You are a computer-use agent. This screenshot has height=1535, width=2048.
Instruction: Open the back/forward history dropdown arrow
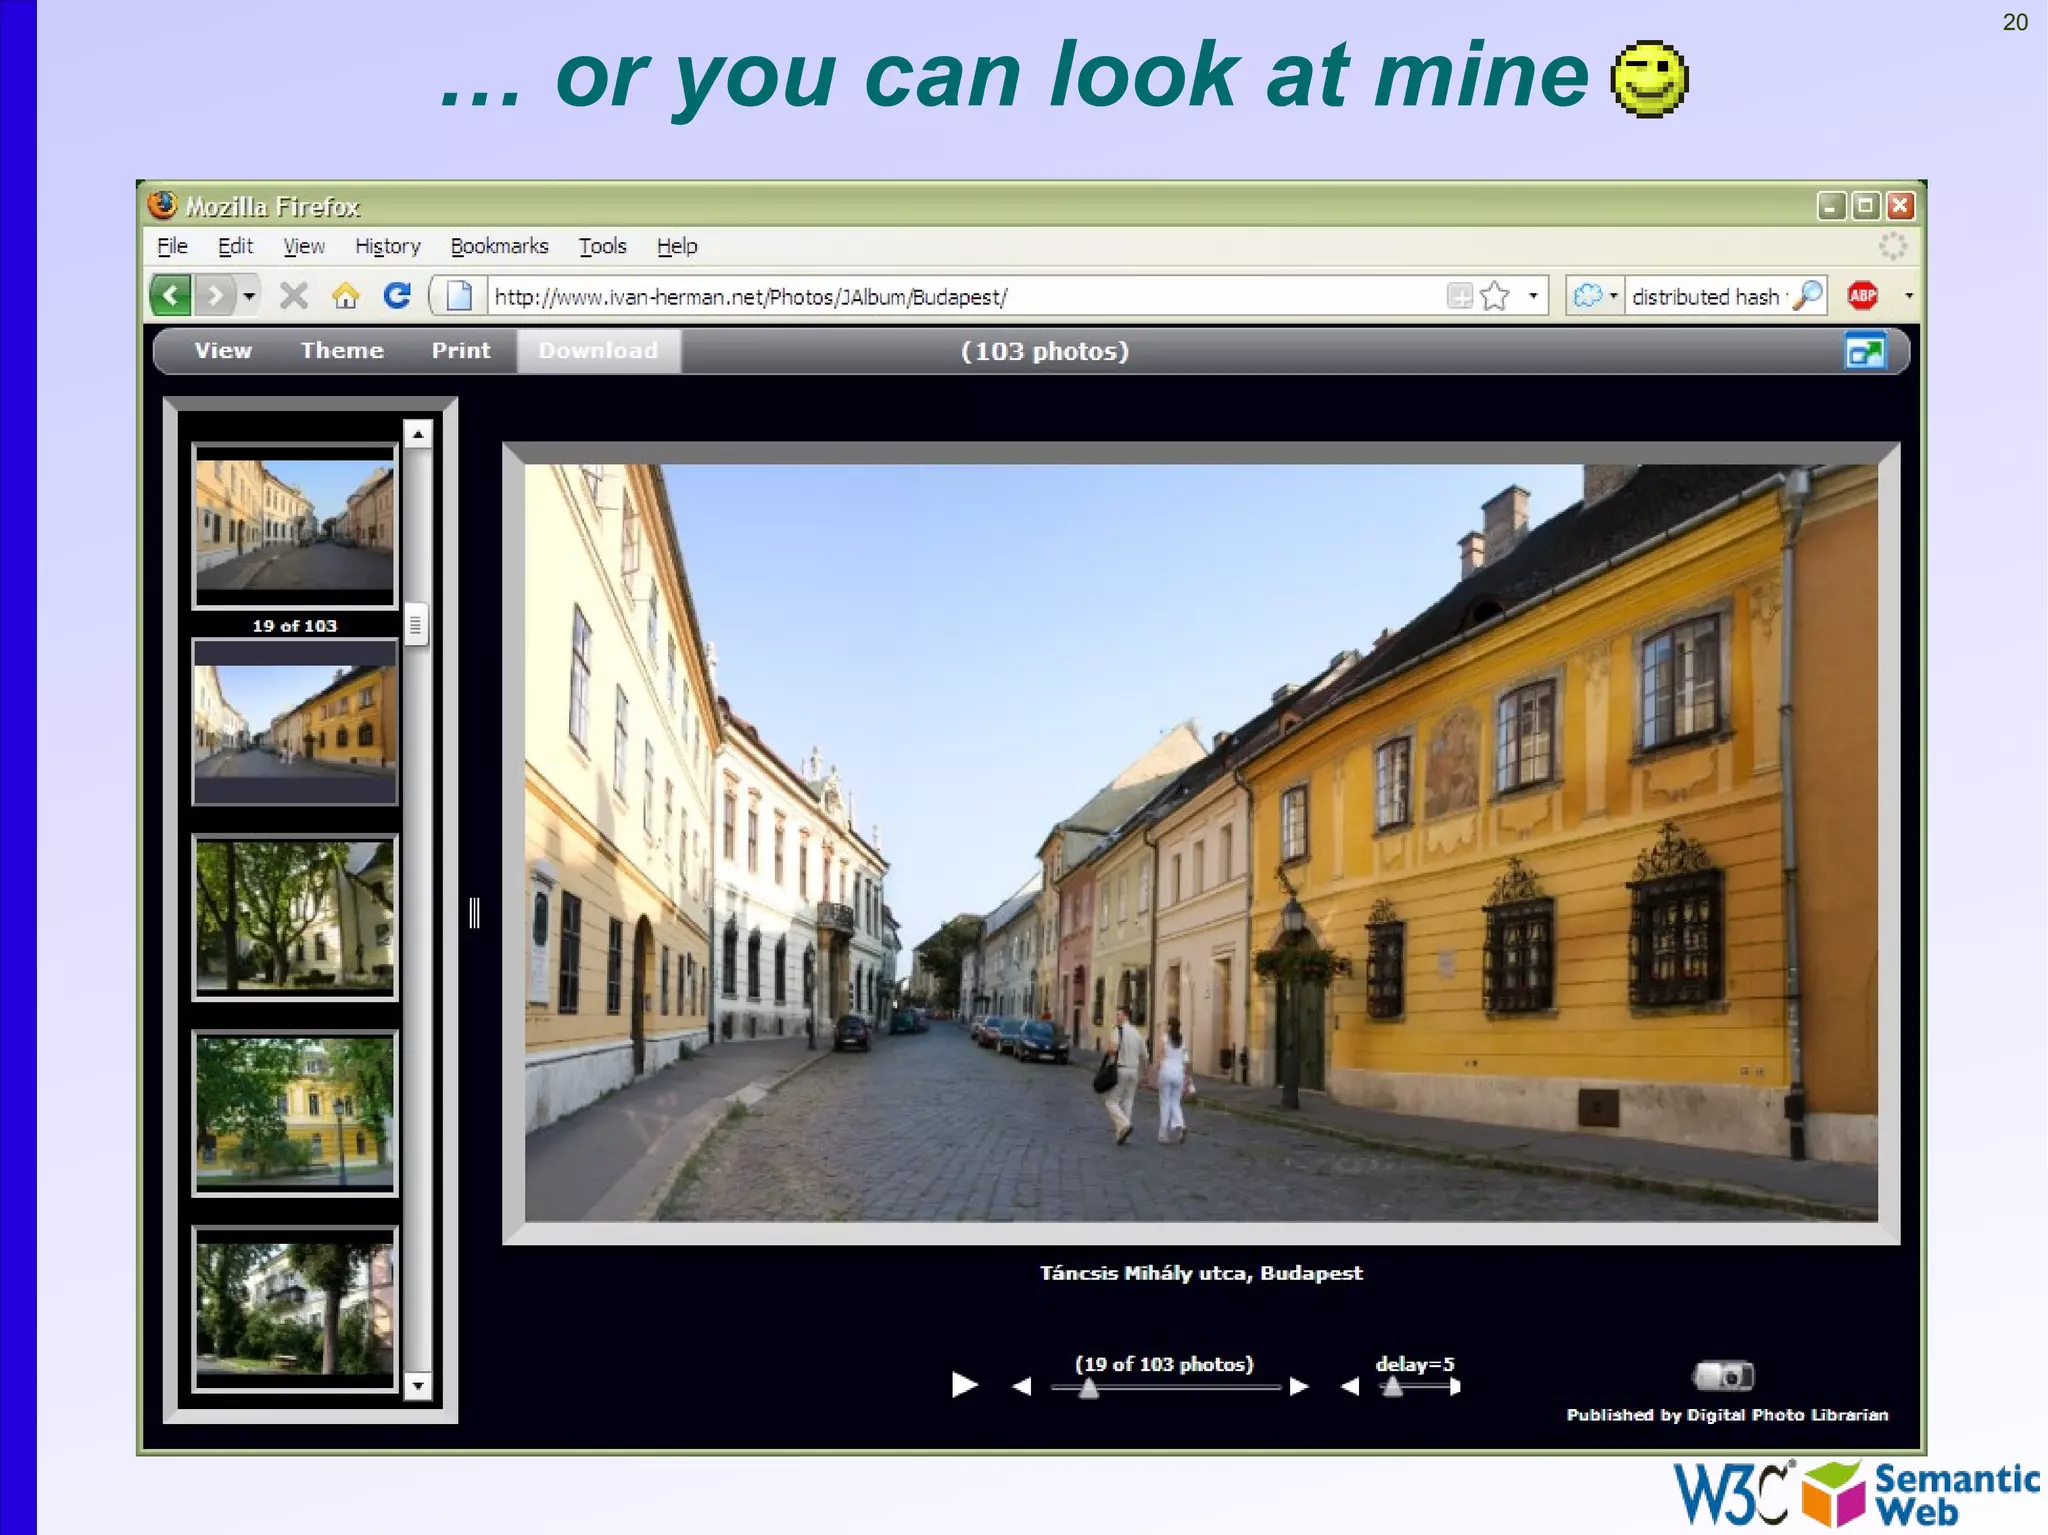[249, 296]
